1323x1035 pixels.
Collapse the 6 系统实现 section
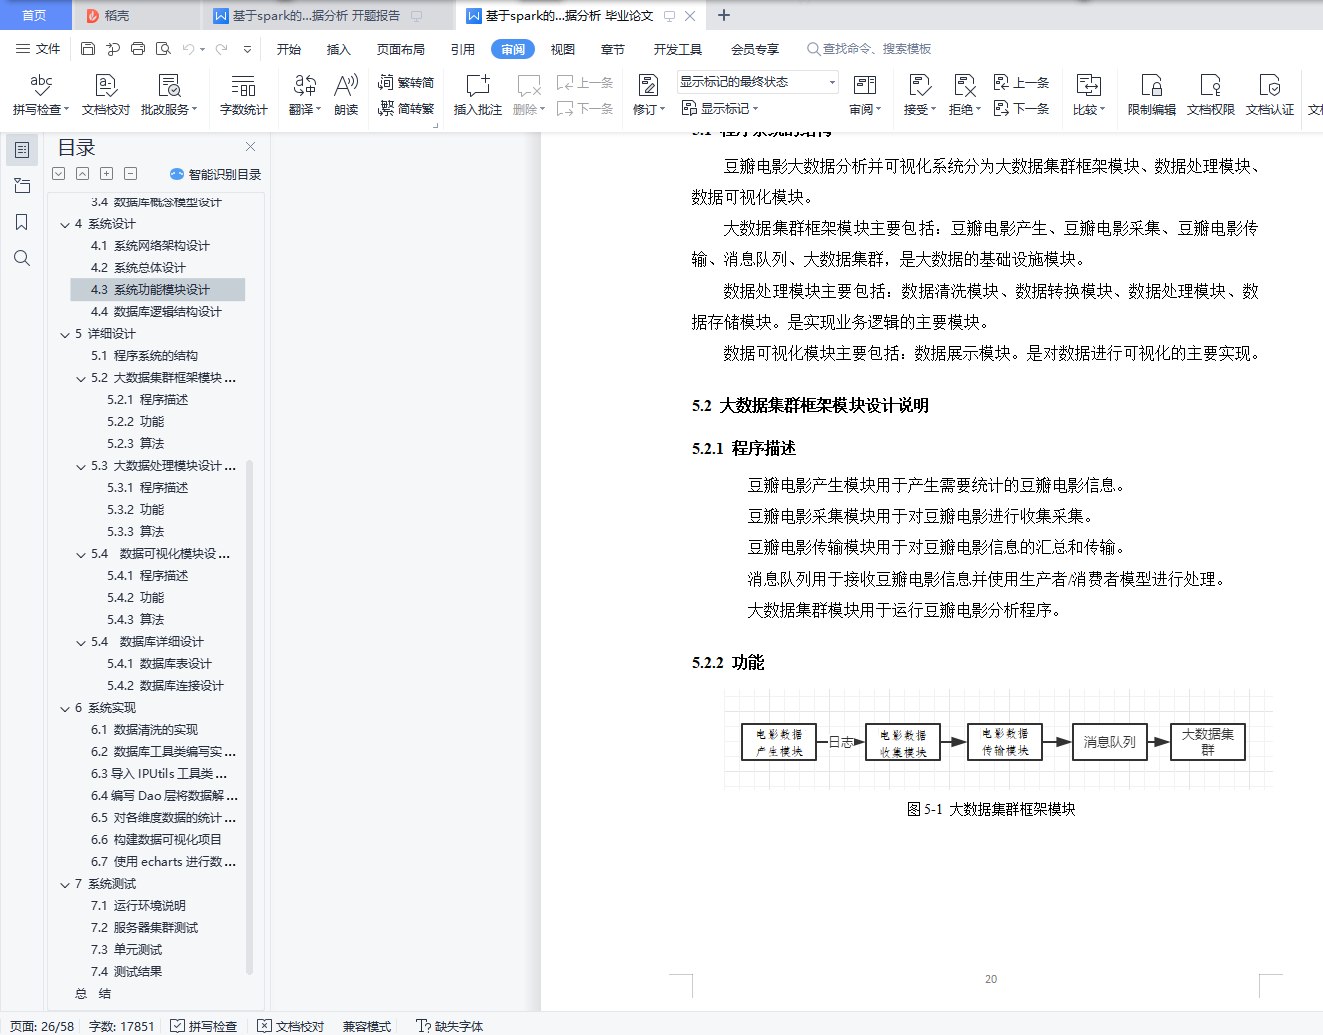click(x=65, y=709)
